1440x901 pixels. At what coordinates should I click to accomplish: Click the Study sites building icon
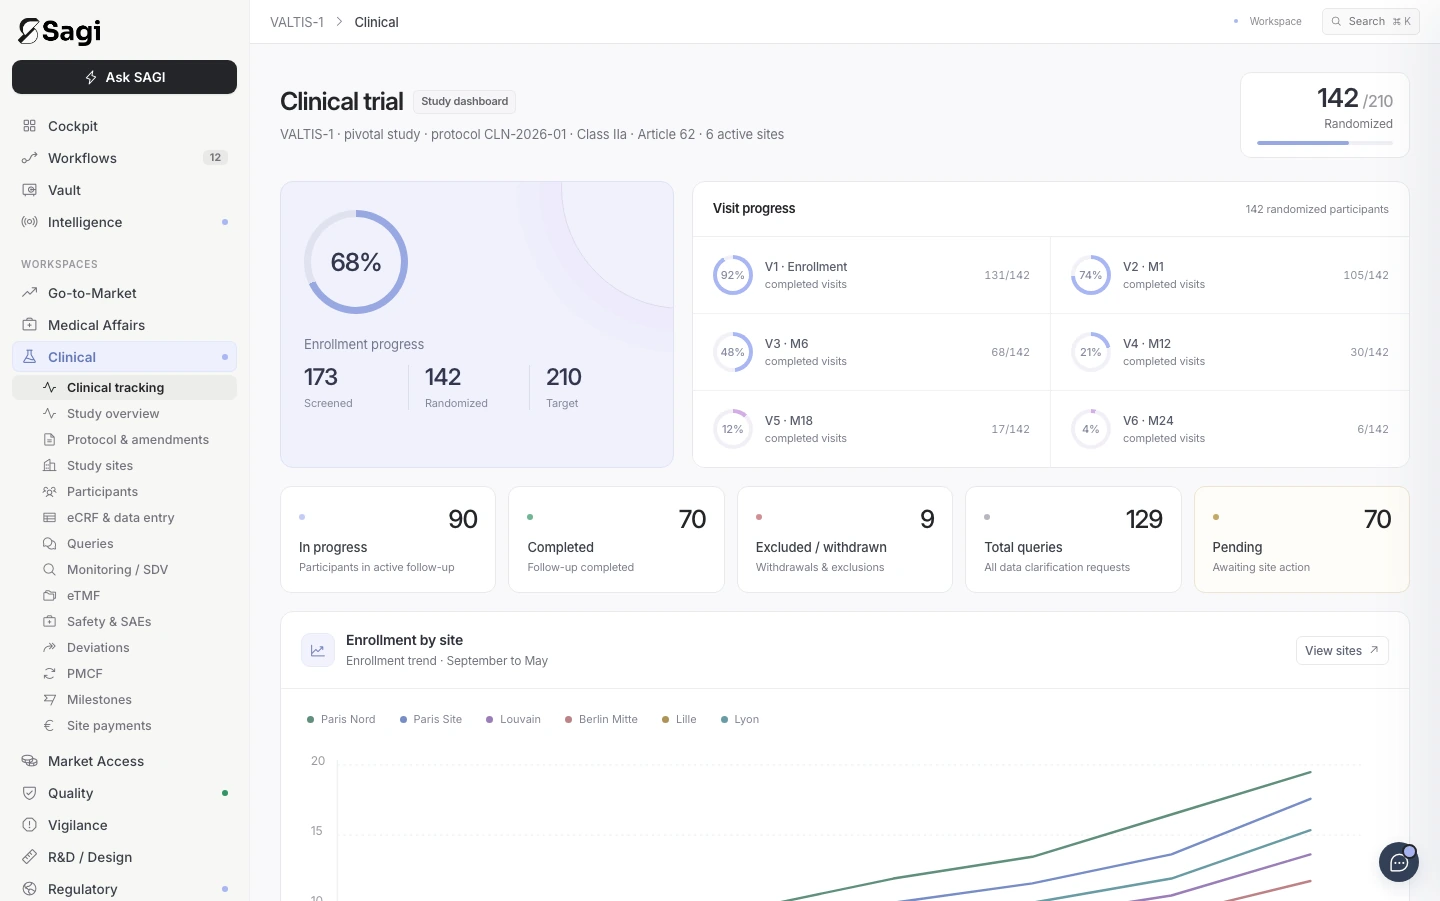pyautogui.click(x=49, y=465)
